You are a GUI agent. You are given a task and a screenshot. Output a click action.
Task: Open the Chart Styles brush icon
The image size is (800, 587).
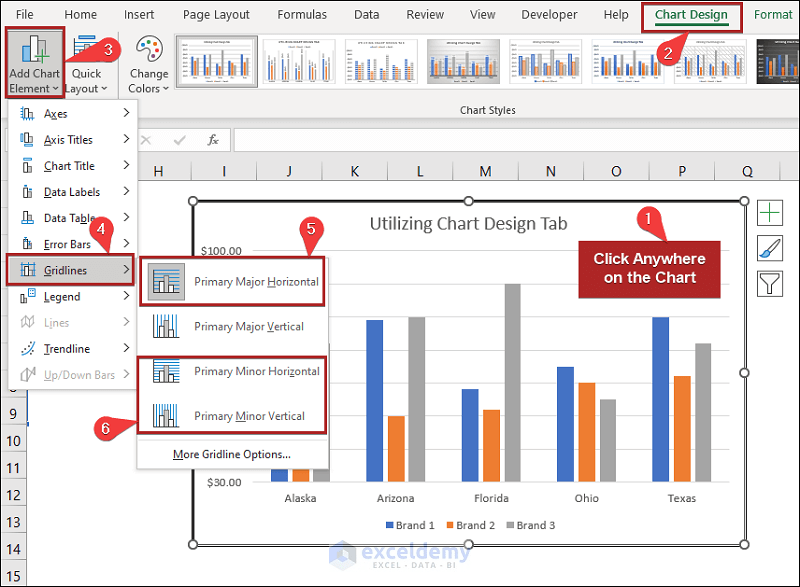pyautogui.click(x=772, y=248)
